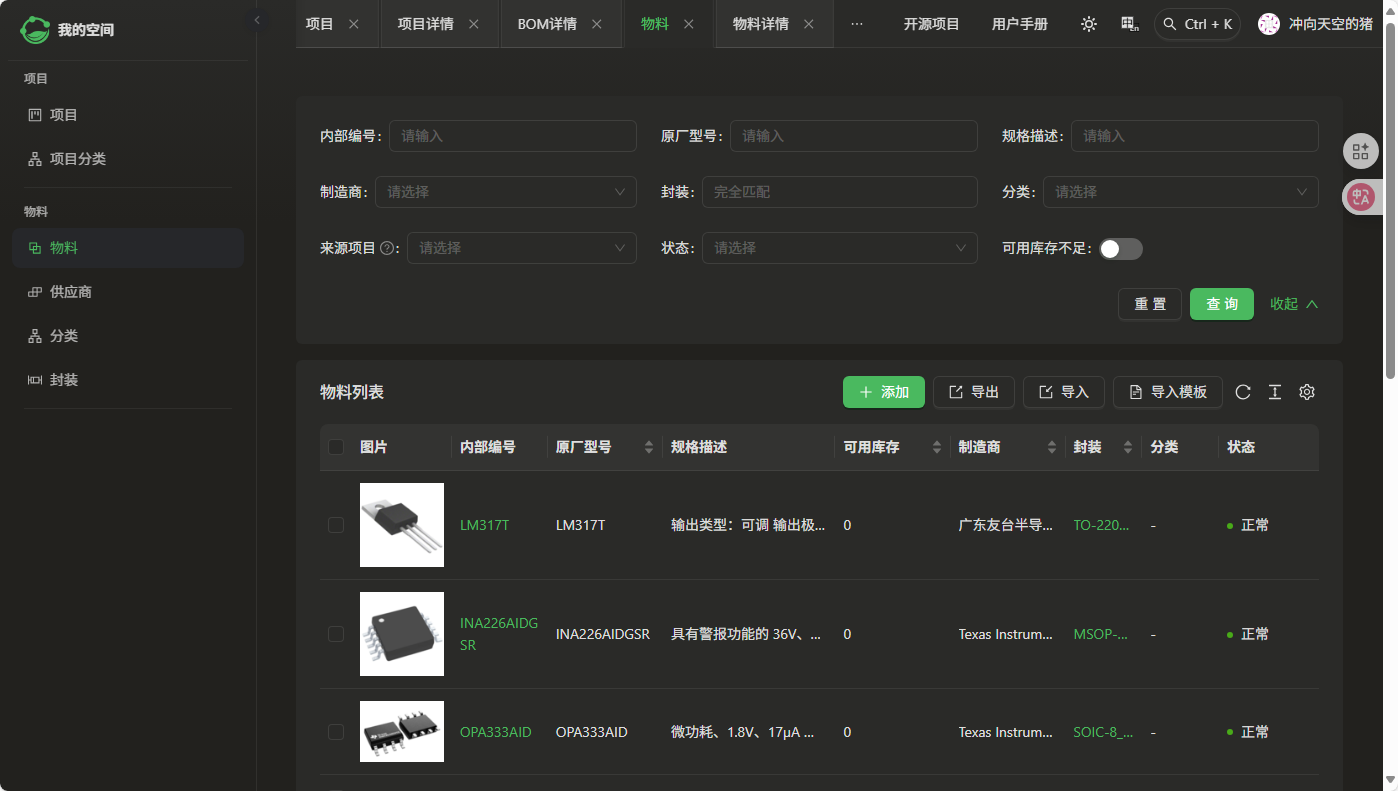Open the column settings gear icon
1398x791 pixels.
point(1306,392)
